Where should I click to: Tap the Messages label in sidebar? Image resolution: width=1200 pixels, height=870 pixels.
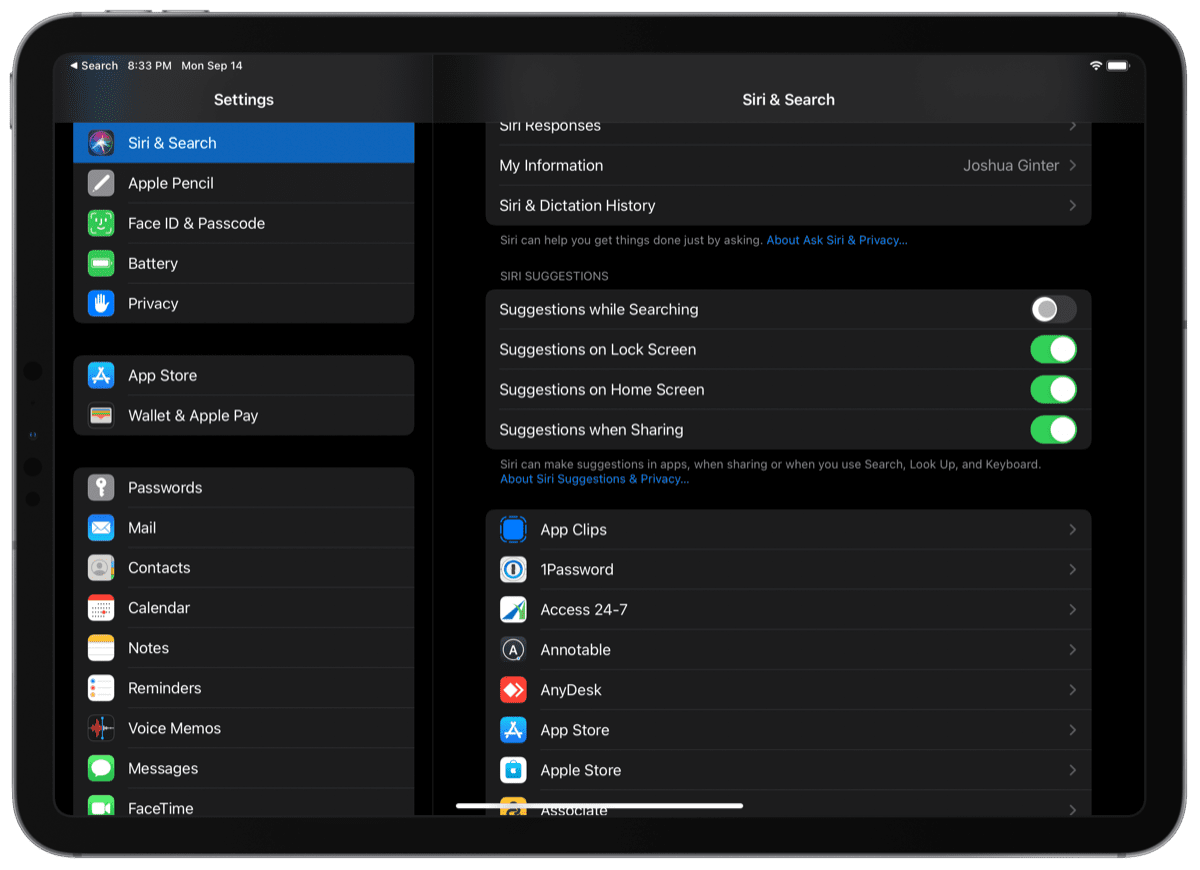click(163, 768)
